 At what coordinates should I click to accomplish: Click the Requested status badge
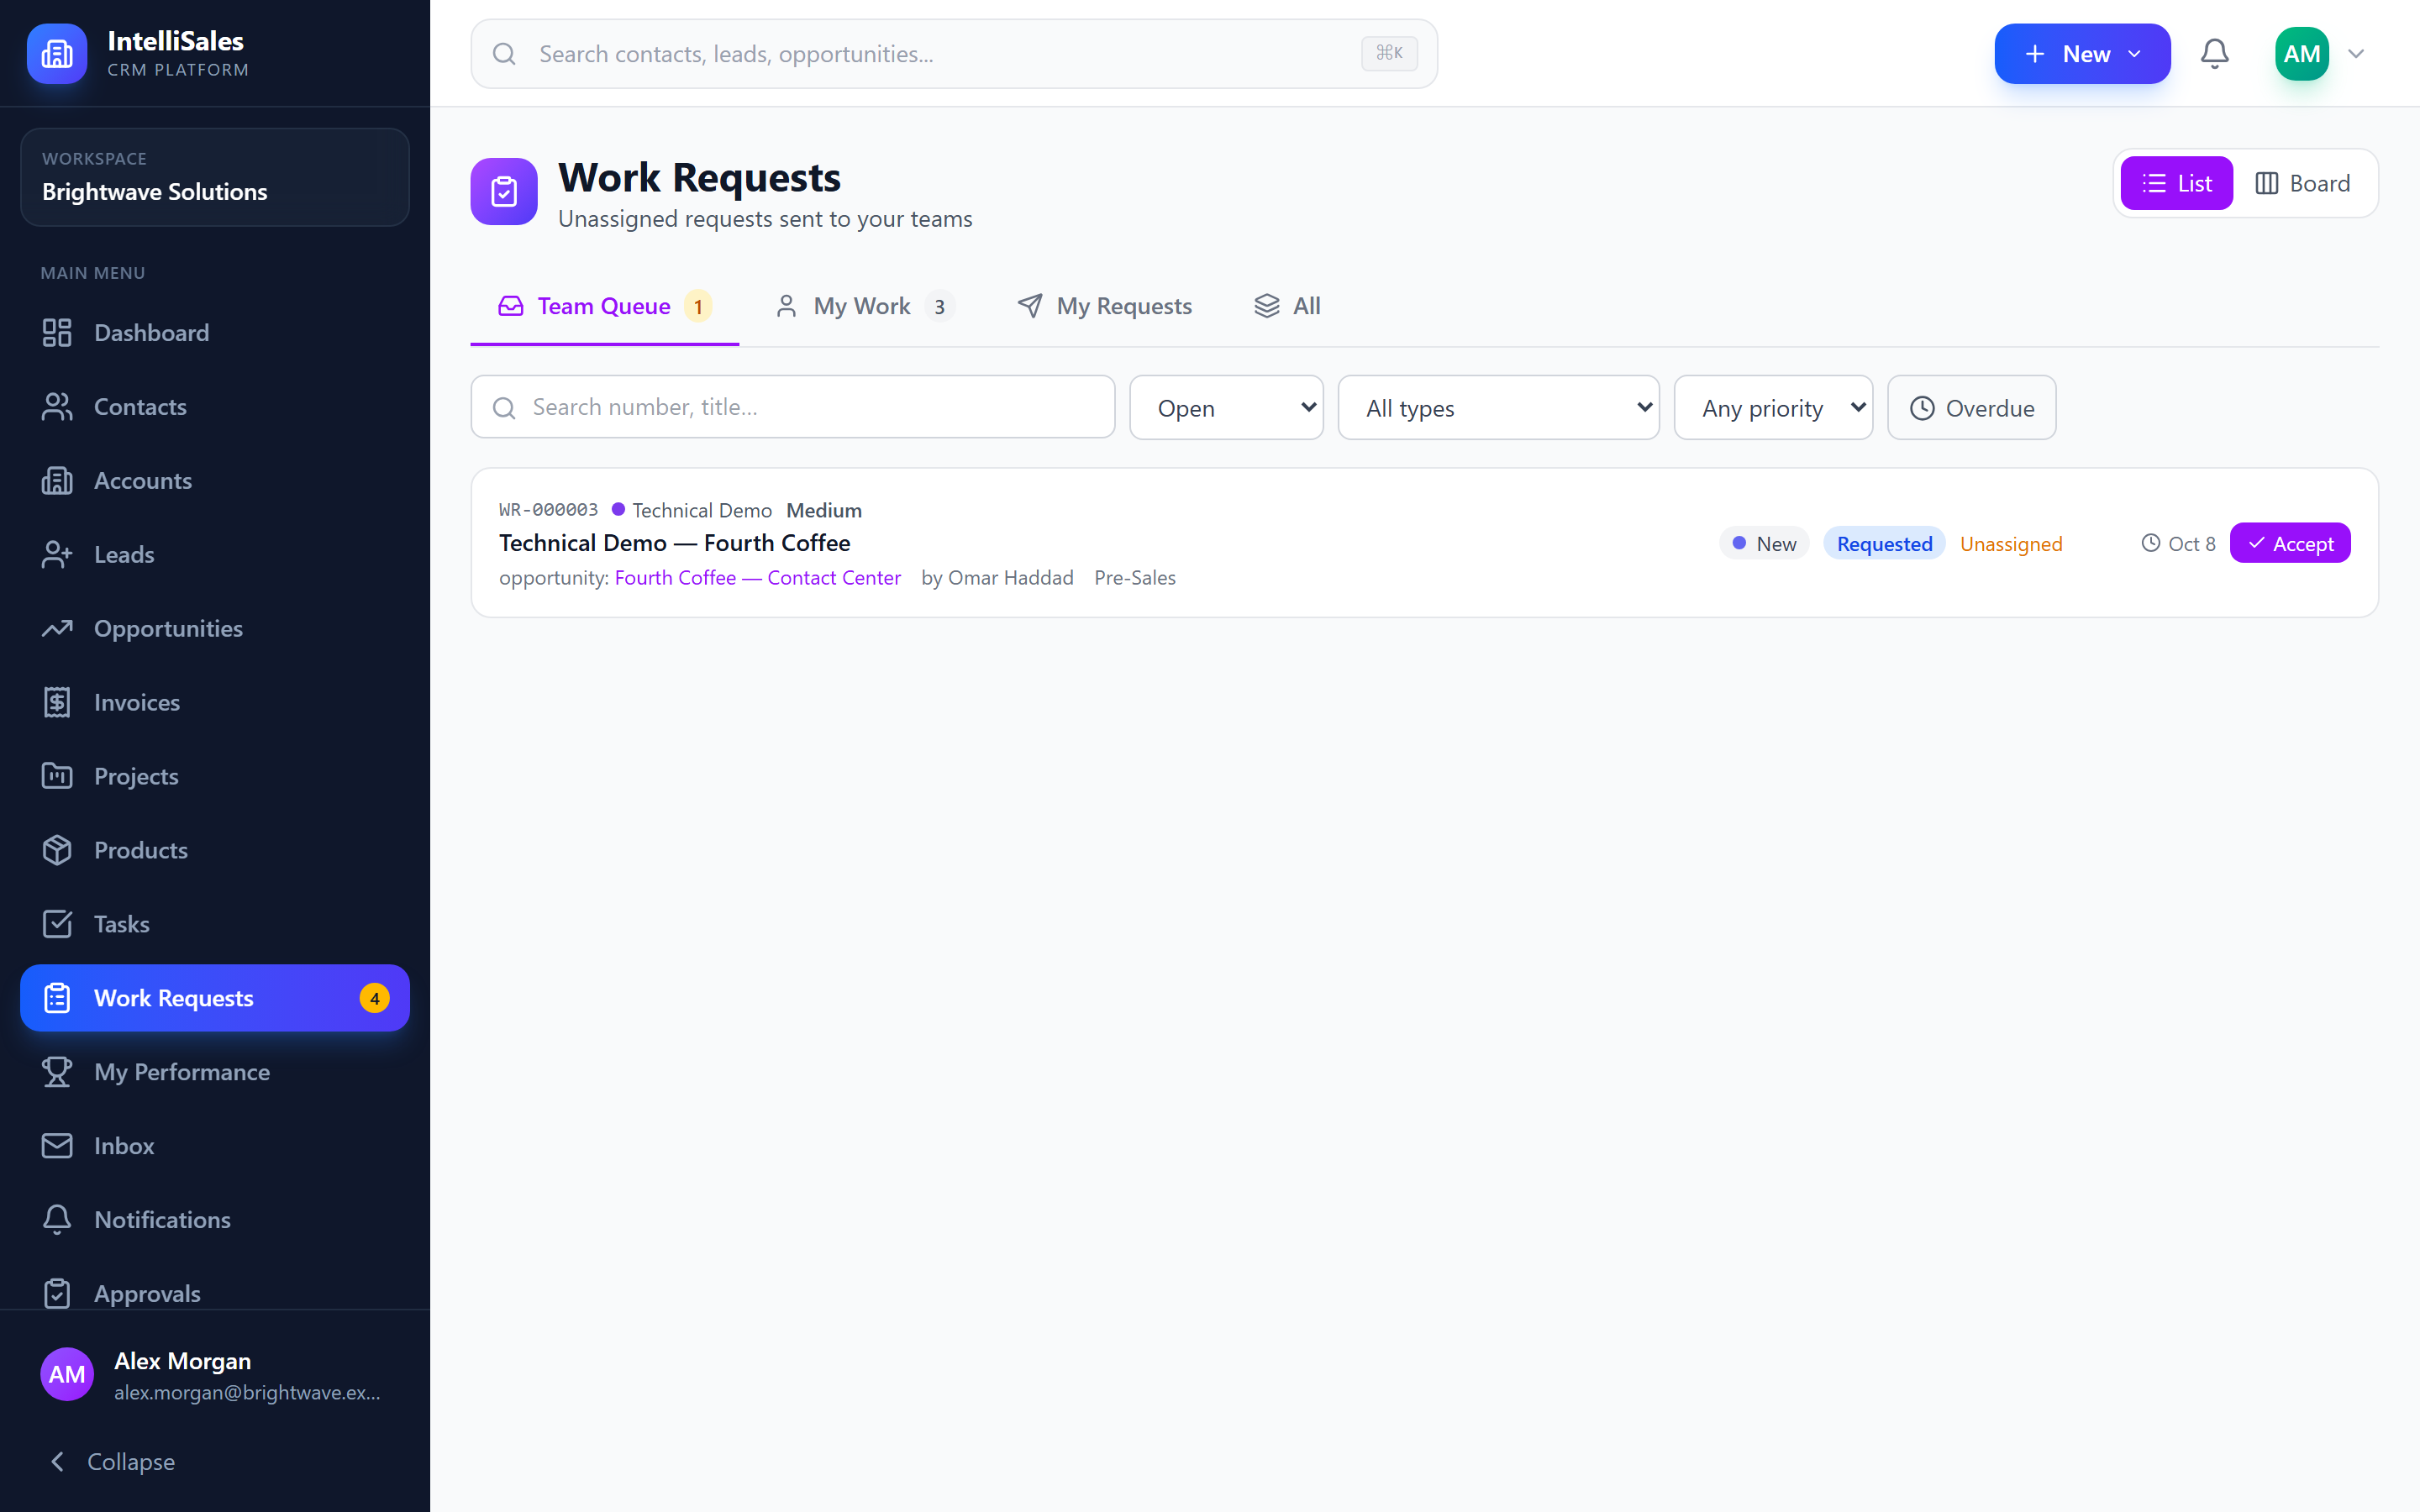click(x=1884, y=544)
